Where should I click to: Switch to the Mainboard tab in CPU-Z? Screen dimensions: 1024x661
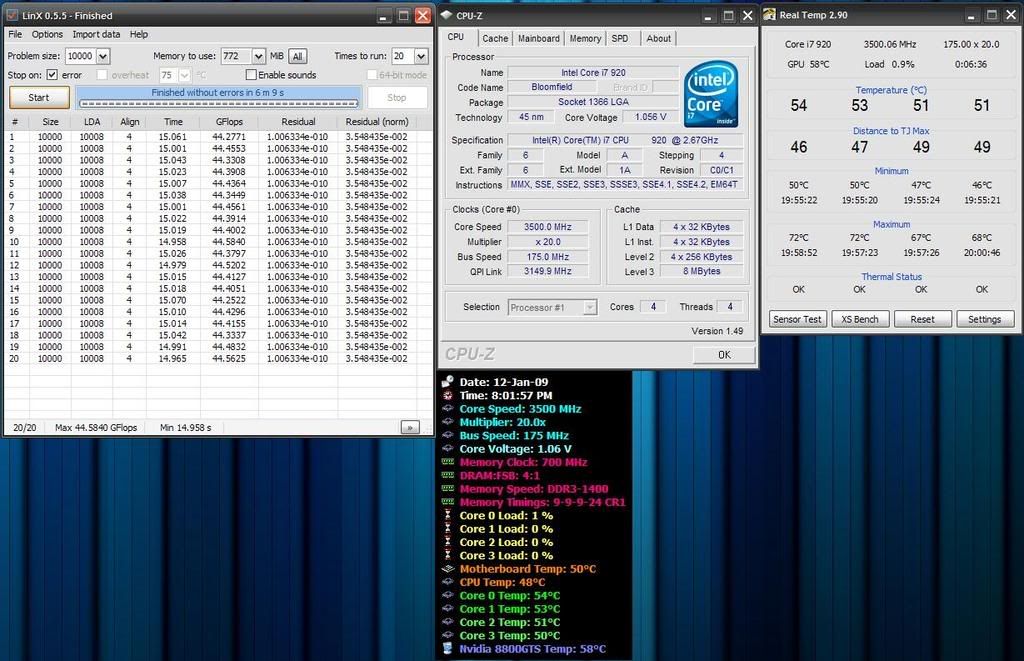pos(539,39)
